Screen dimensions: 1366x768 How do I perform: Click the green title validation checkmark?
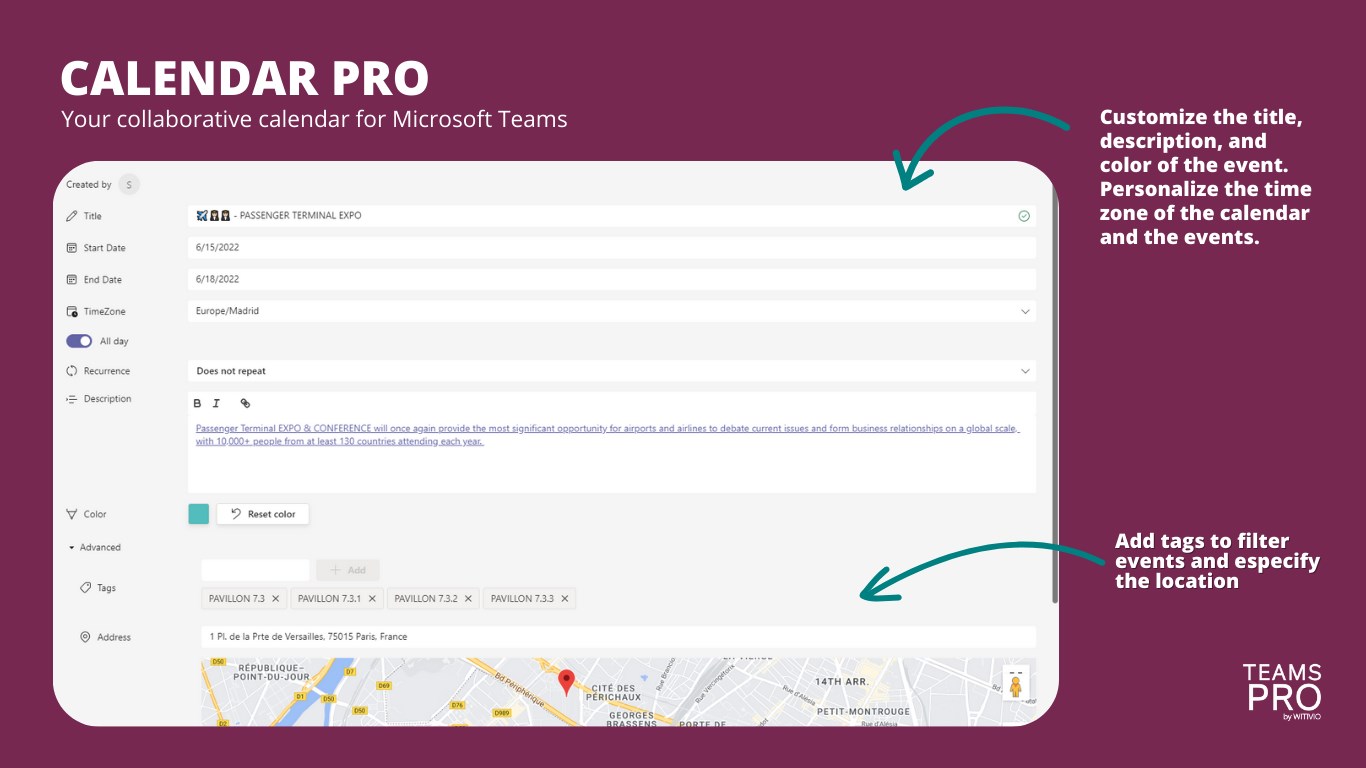[x=1024, y=216]
